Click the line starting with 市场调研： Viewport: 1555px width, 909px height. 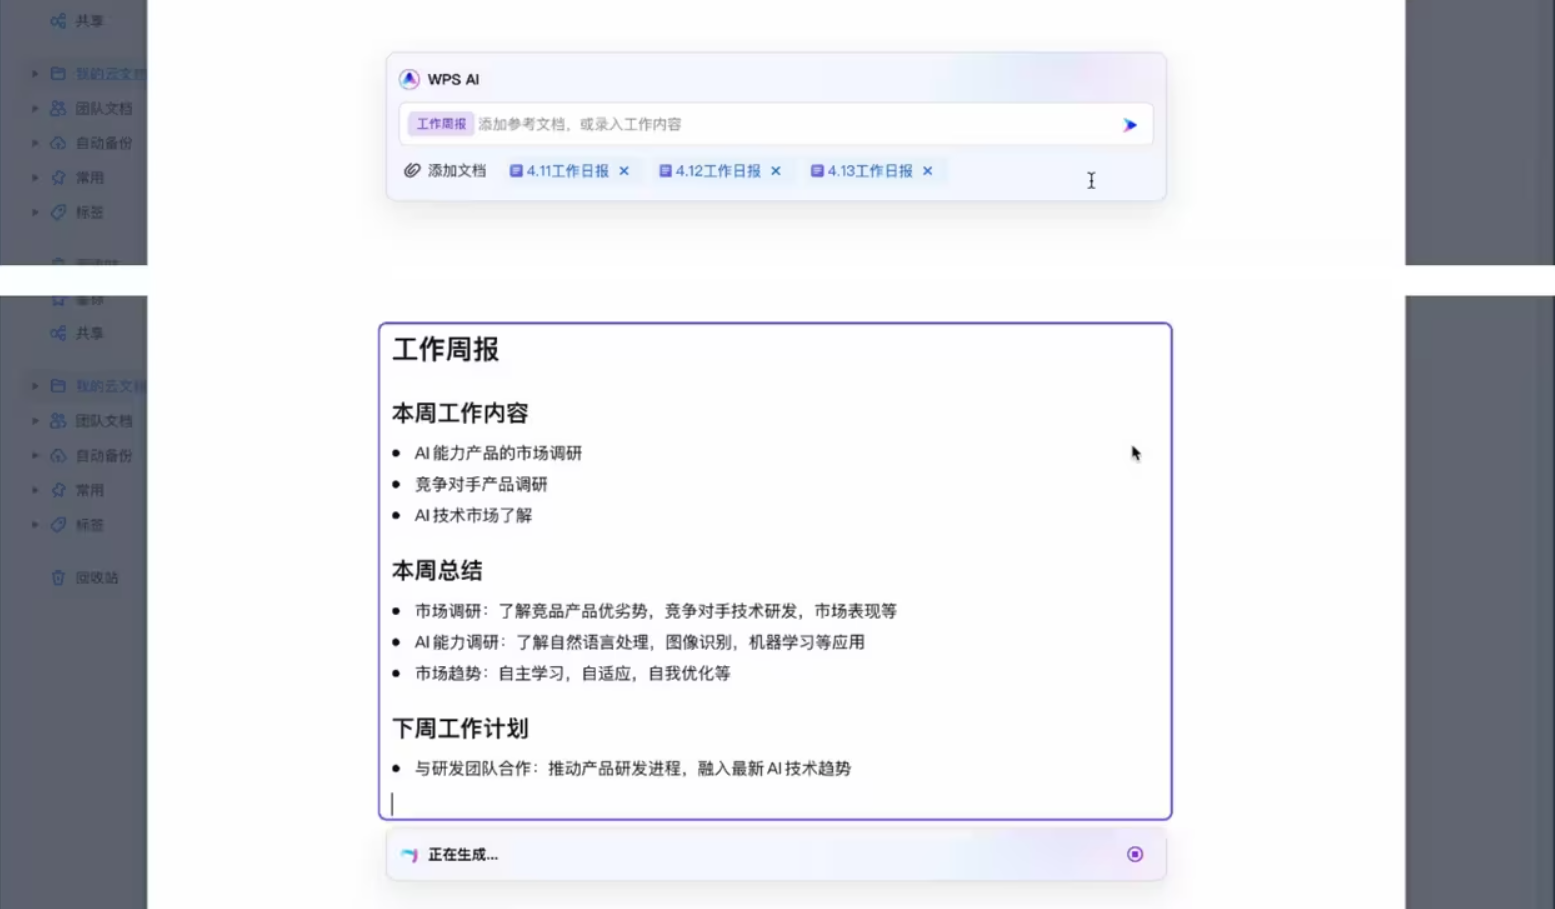[656, 611]
